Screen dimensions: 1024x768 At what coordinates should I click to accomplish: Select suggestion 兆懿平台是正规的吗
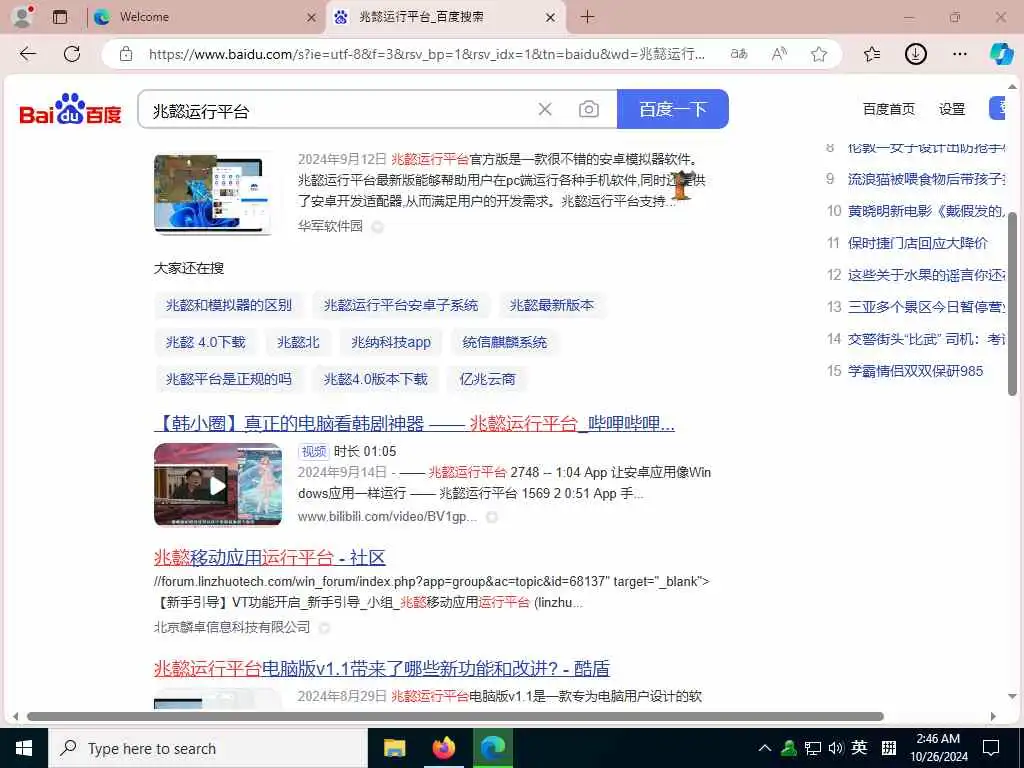pyautogui.click(x=229, y=379)
